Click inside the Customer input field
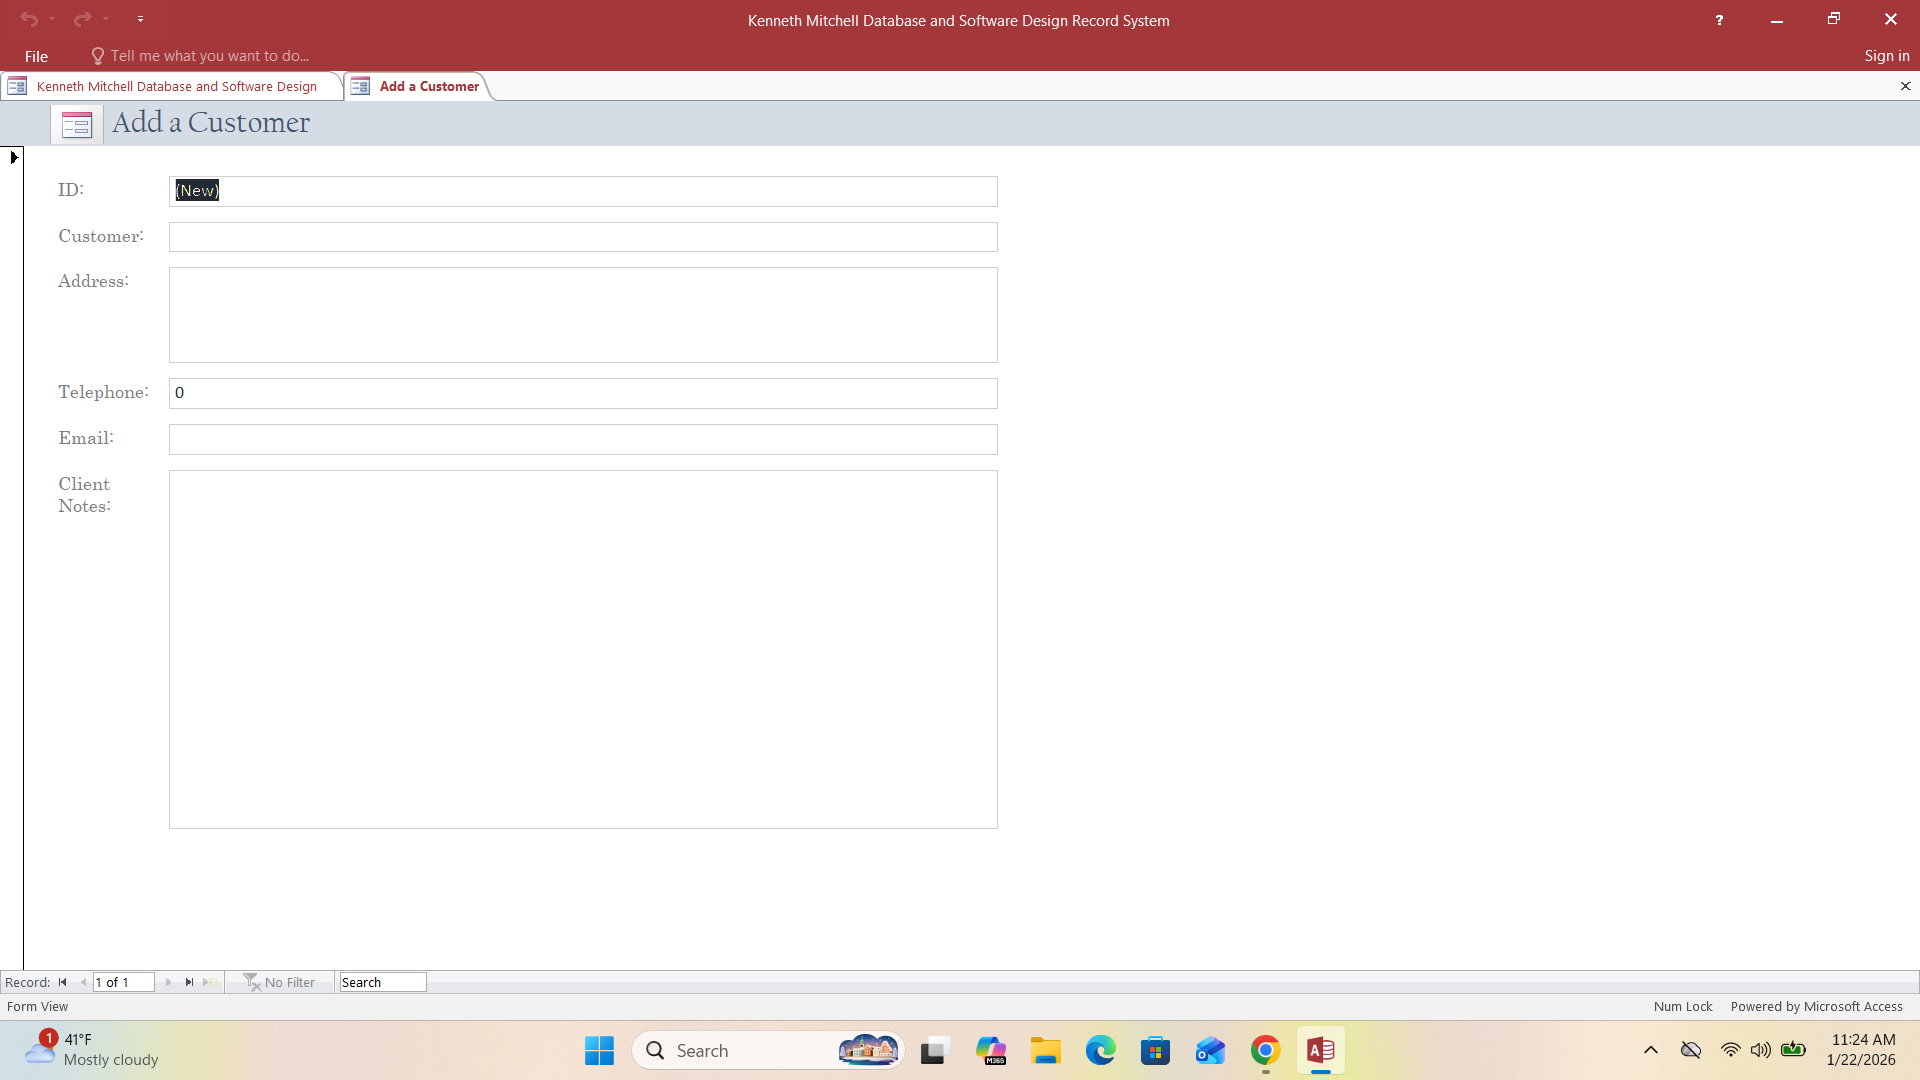This screenshot has height=1080, width=1920. [583, 236]
